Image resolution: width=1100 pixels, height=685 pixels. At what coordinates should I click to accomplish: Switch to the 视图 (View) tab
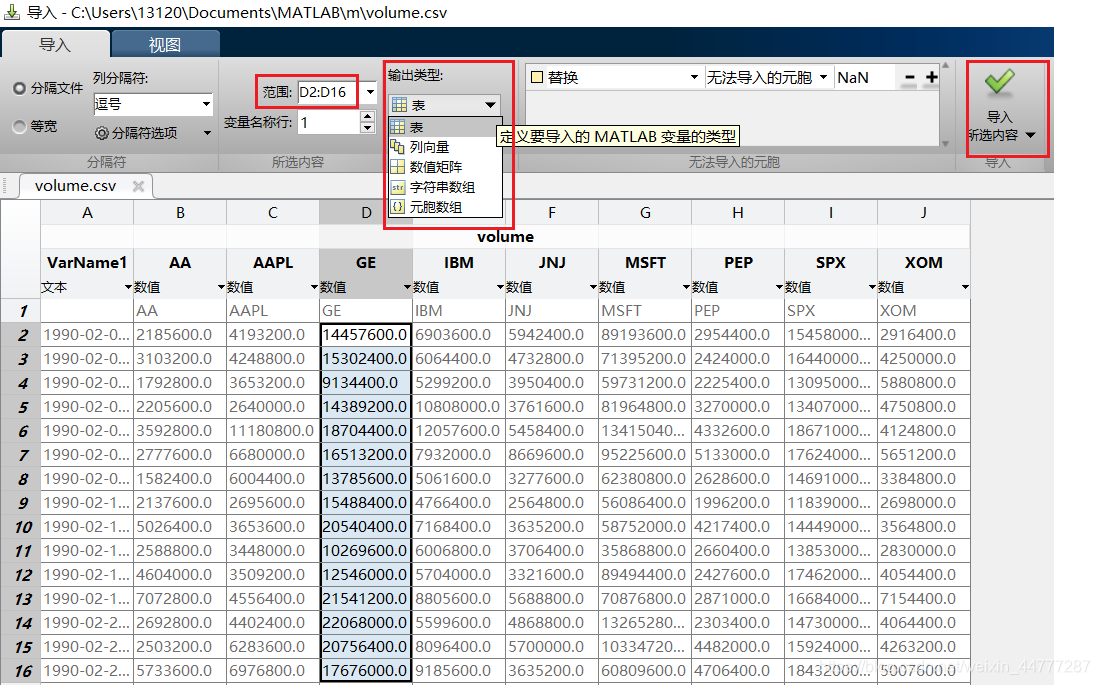[x=165, y=44]
